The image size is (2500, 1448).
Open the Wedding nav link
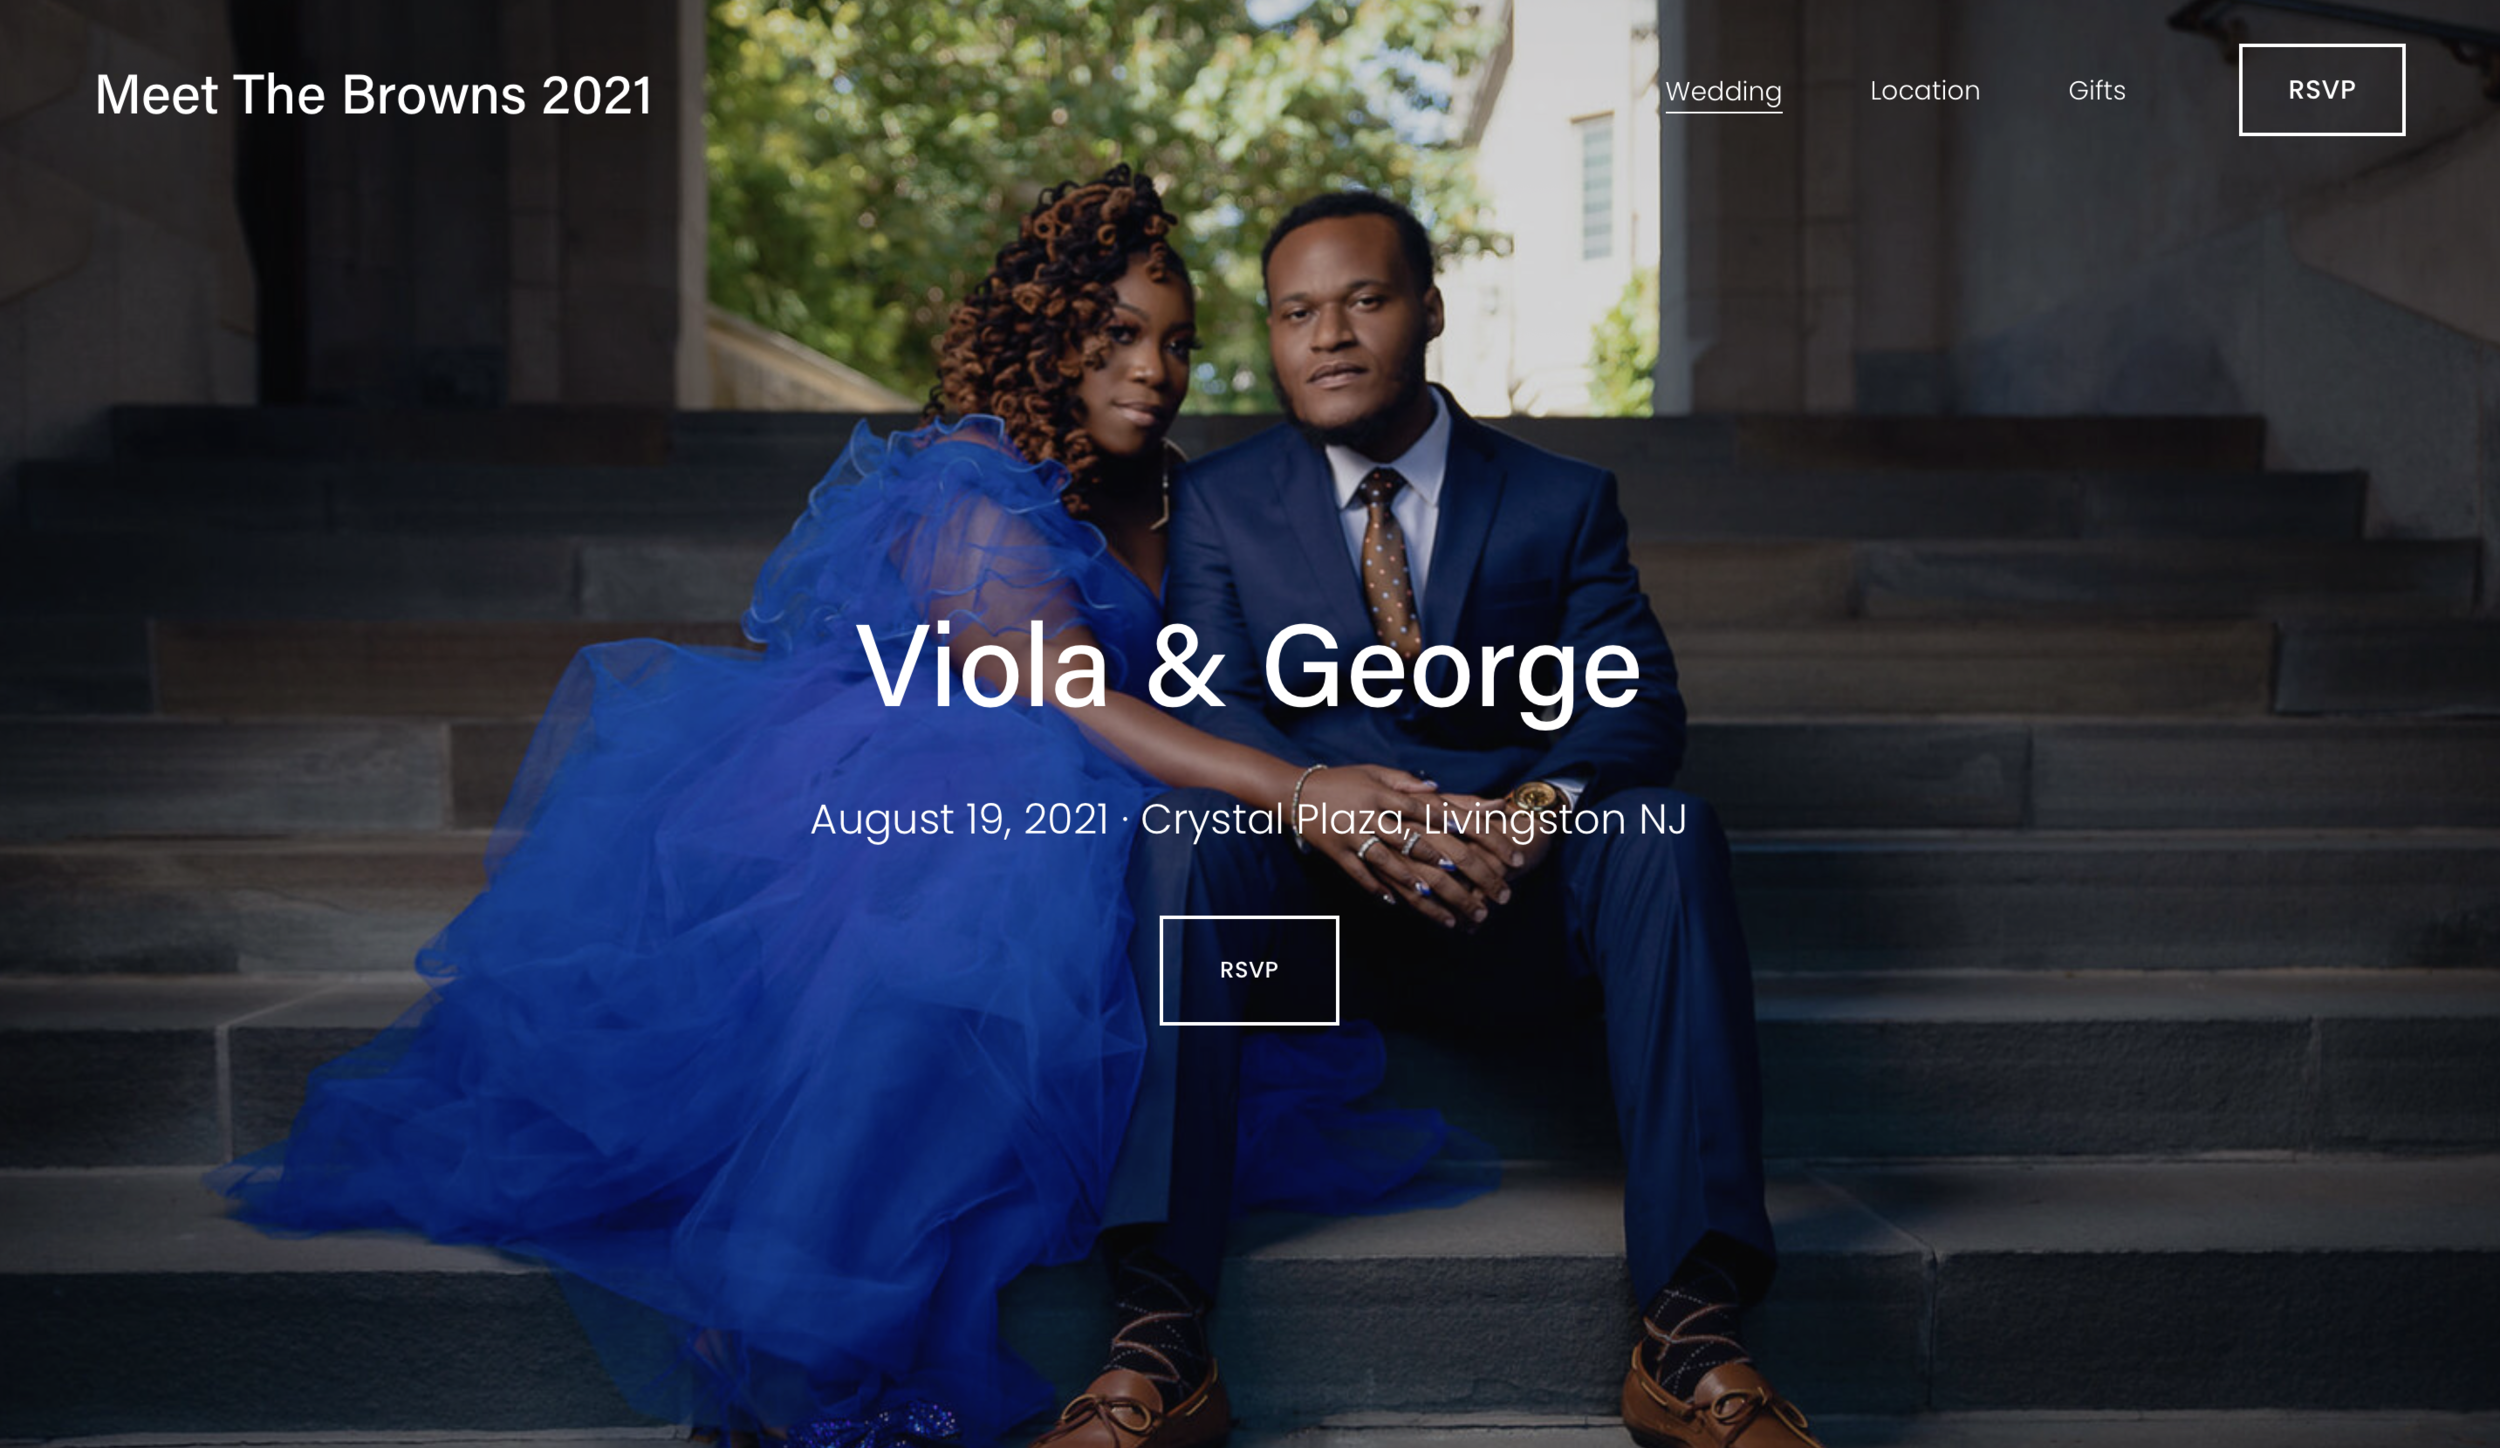coord(1723,91)
